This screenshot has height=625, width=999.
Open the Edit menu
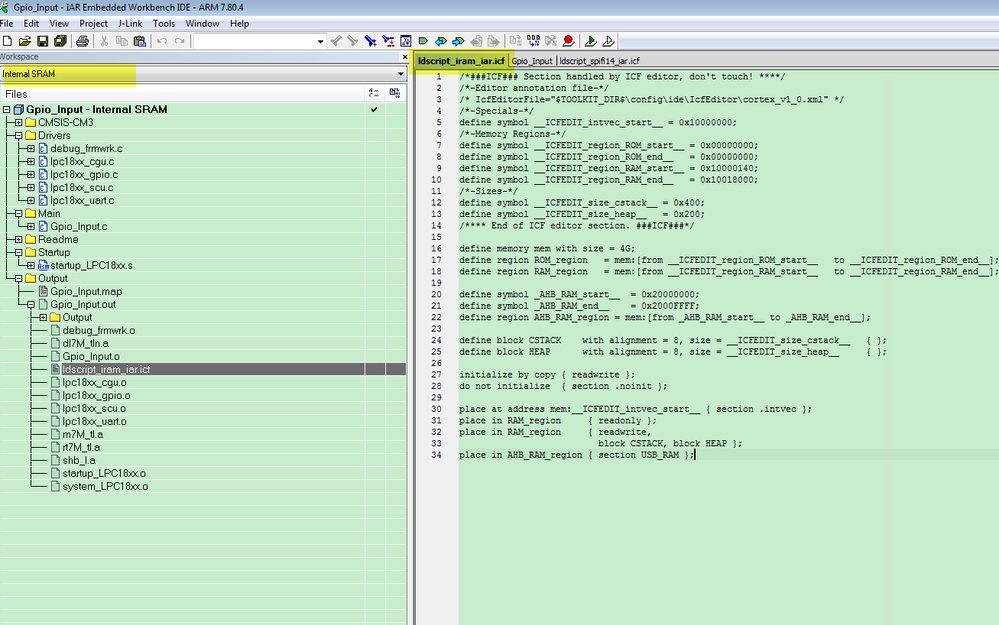[x=31, y=24]
